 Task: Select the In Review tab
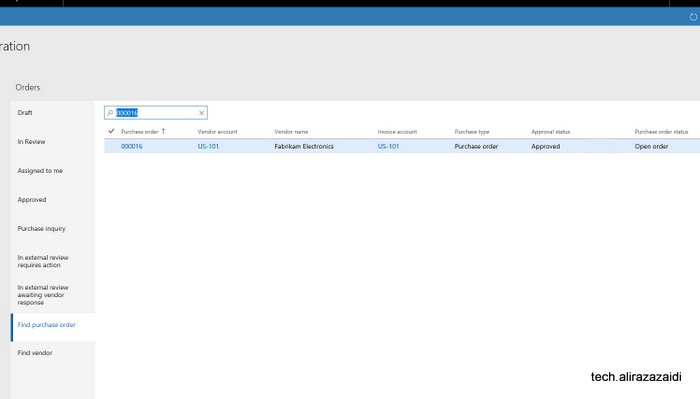point(53,141)
